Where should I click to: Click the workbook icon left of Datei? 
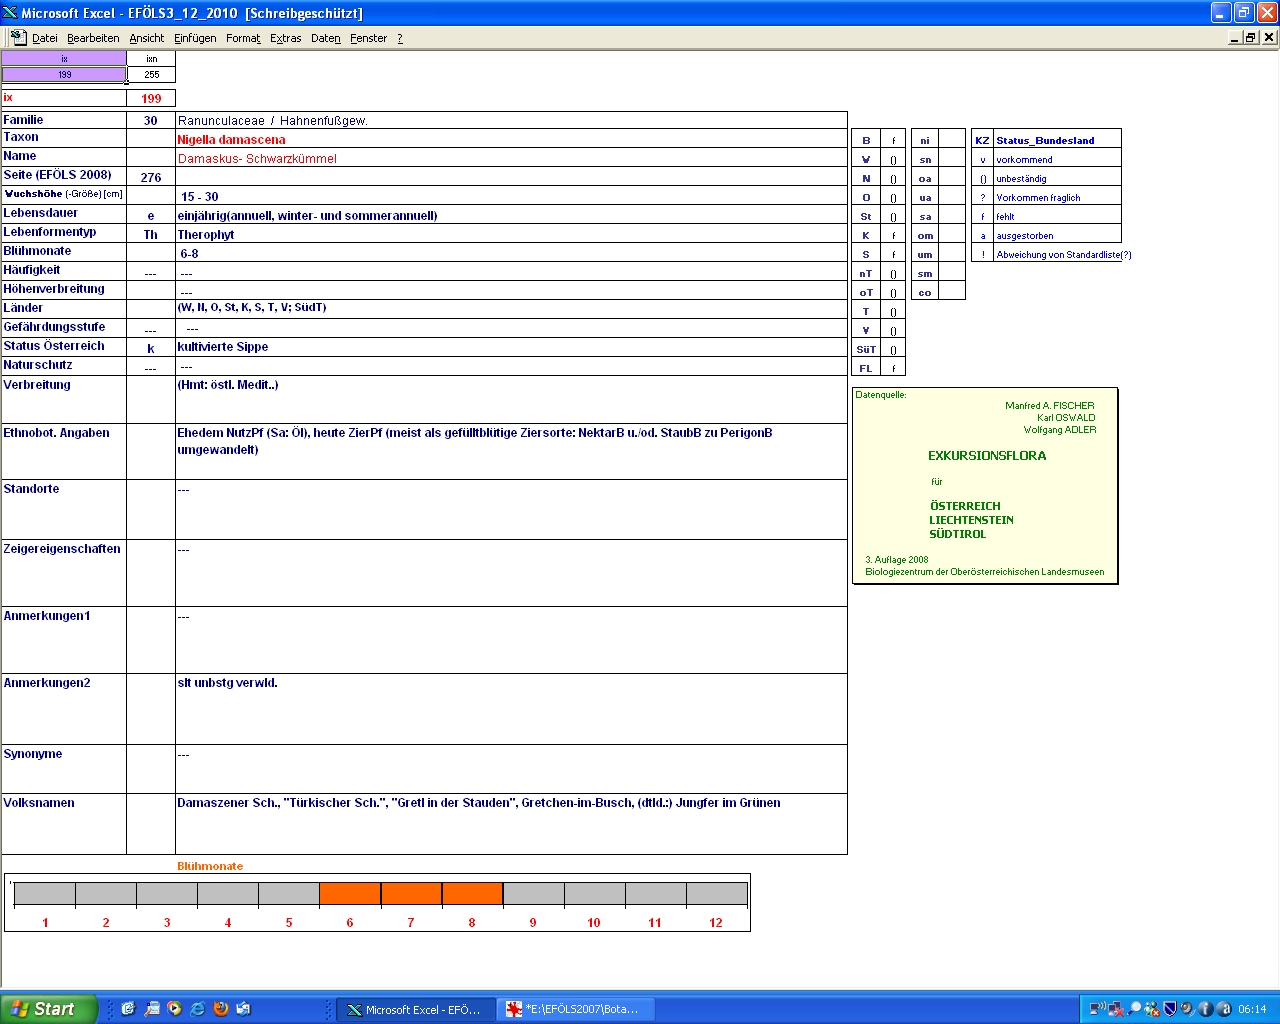pyautogui.click(x=18, y=37)
